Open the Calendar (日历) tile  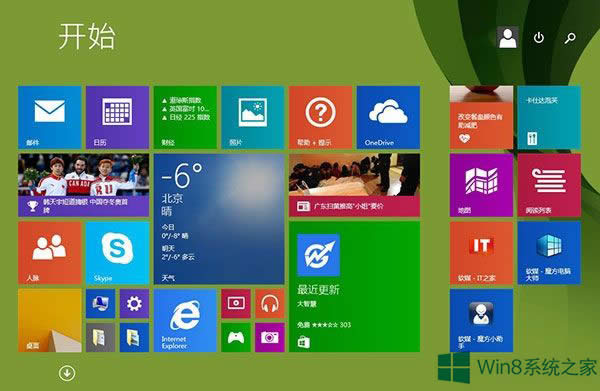[x=117, y=117]
